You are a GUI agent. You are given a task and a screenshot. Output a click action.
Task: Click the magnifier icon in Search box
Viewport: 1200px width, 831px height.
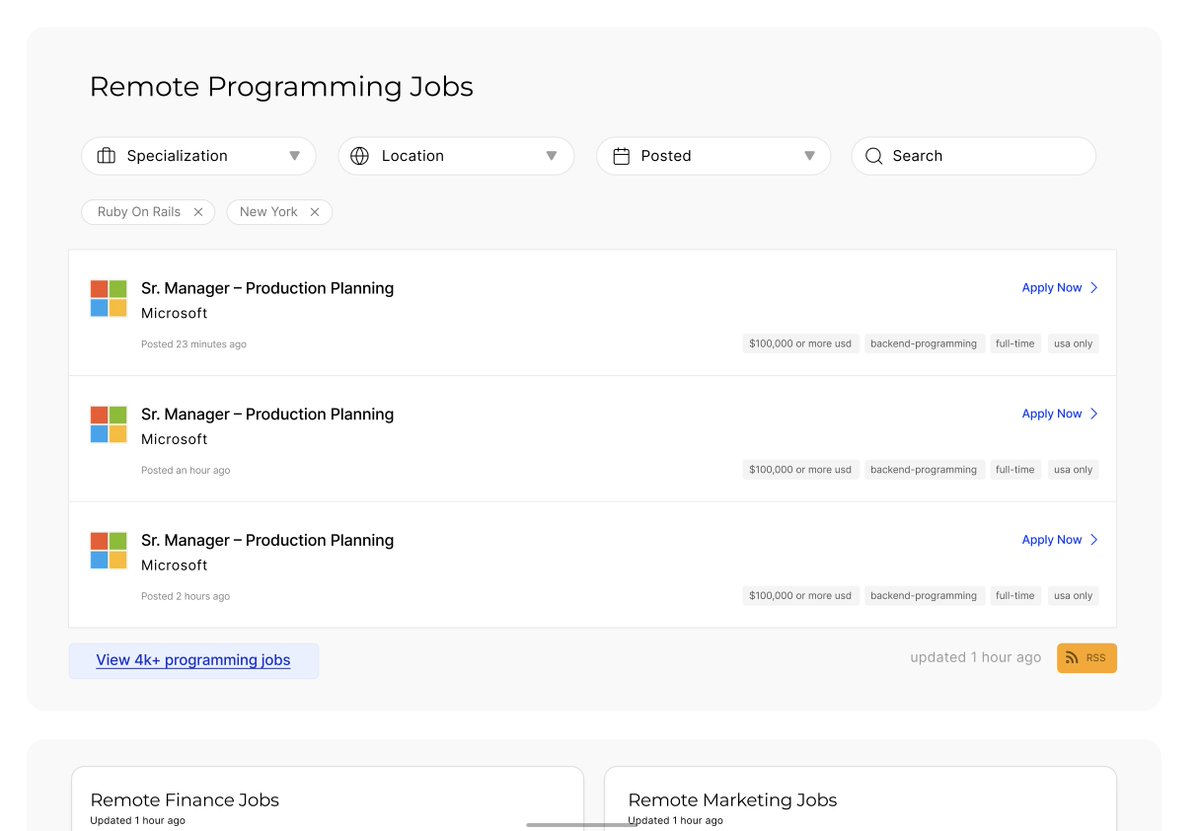[874, 156]
